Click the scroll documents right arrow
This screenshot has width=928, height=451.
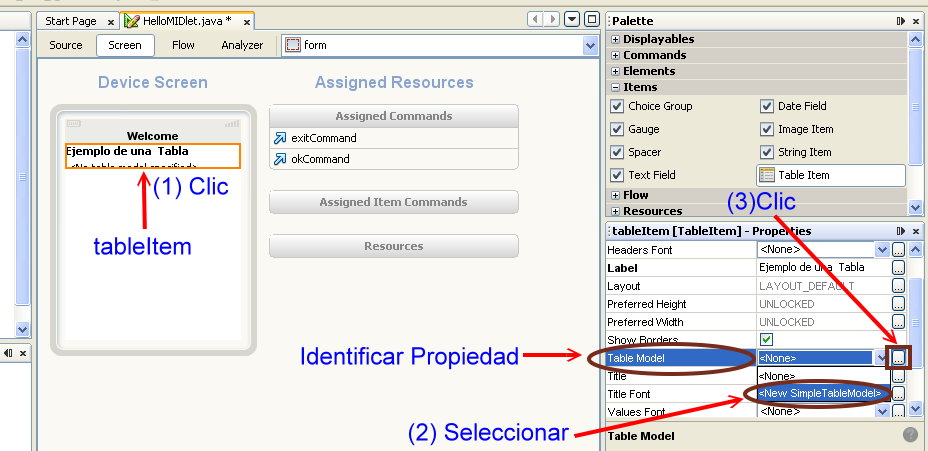(x=552, y=20)
